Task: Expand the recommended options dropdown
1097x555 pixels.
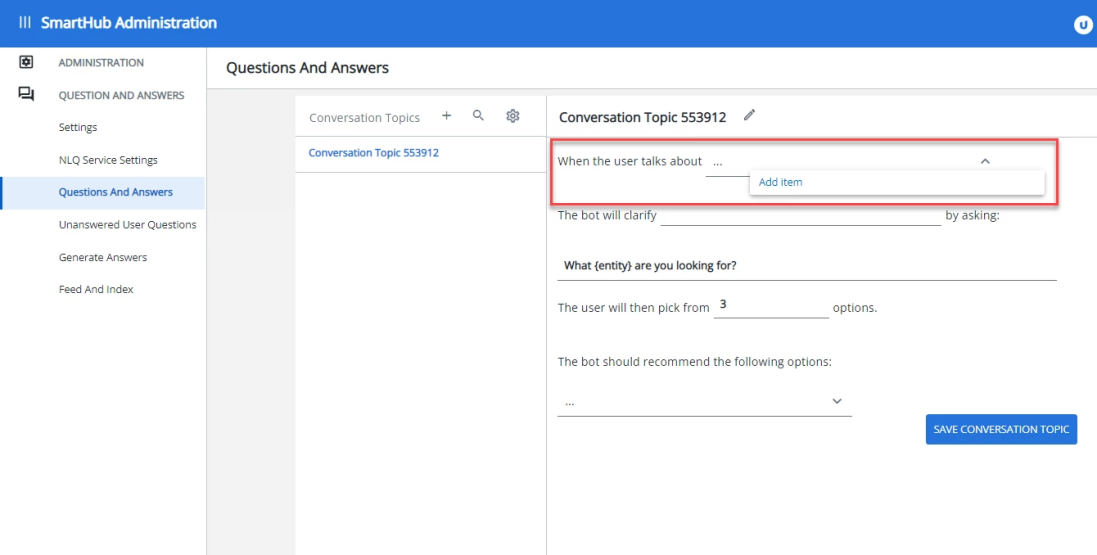Action: (x=837, y=402)
